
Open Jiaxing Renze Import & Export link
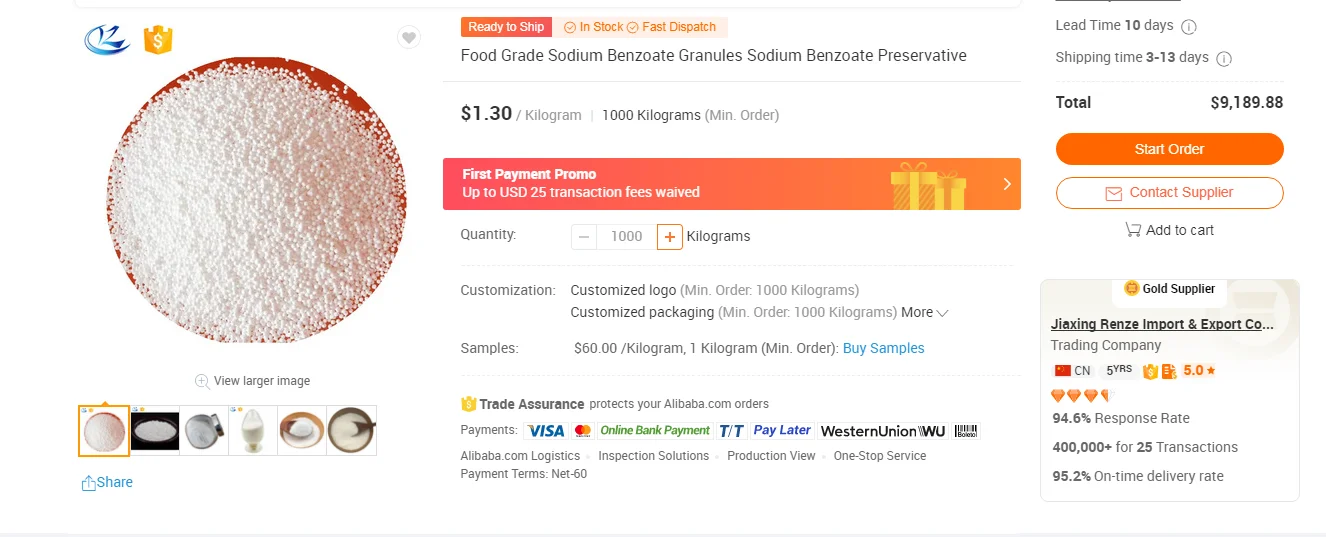pyautogui.click(x=1162, y=324)
